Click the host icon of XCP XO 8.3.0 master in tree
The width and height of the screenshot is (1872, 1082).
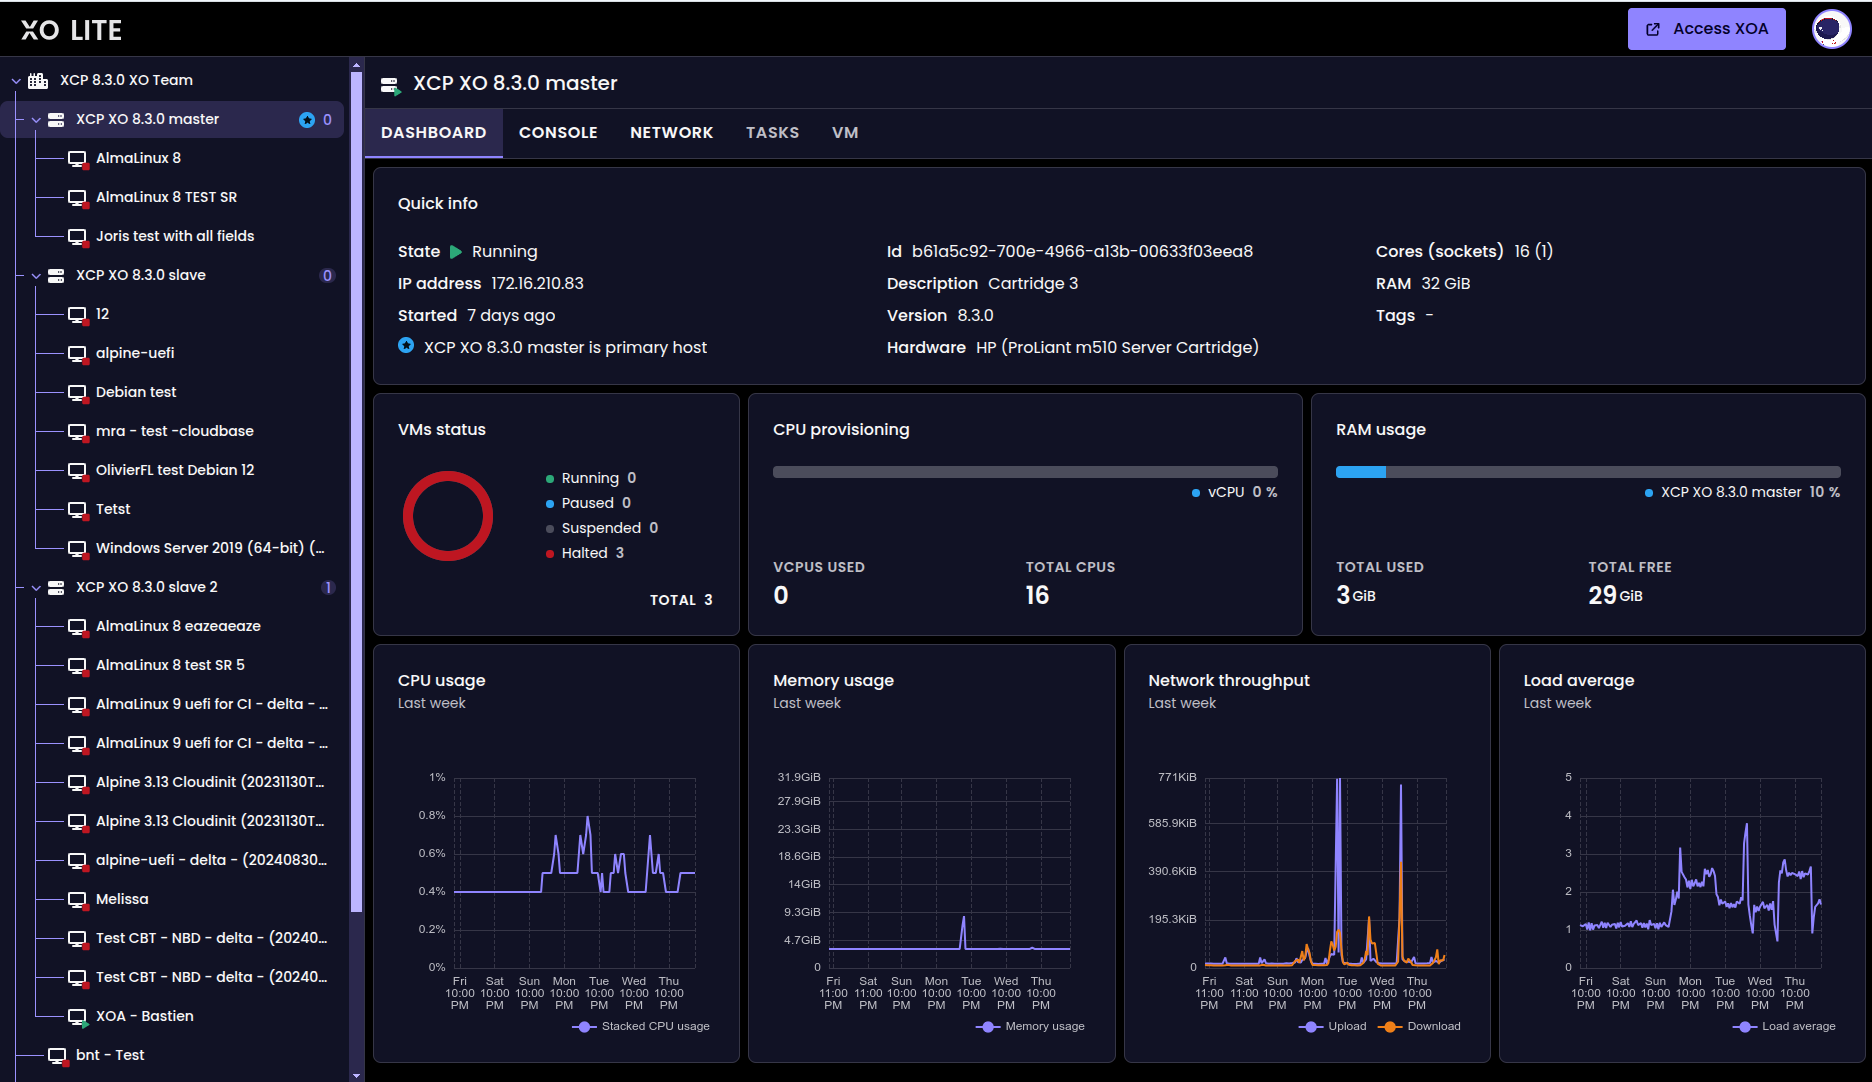pos(56,119)
